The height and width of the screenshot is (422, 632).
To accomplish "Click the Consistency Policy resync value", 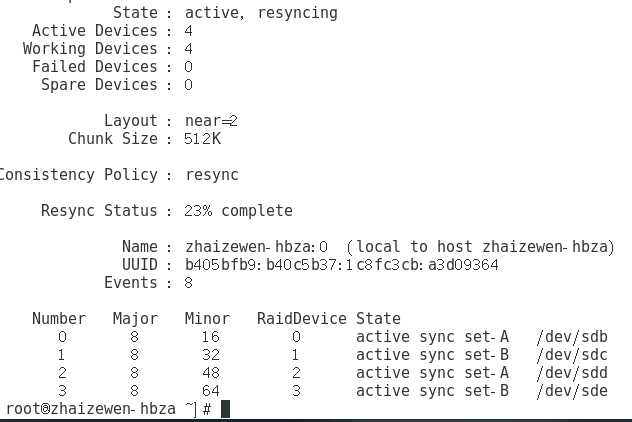I will [x=212, y=175].
